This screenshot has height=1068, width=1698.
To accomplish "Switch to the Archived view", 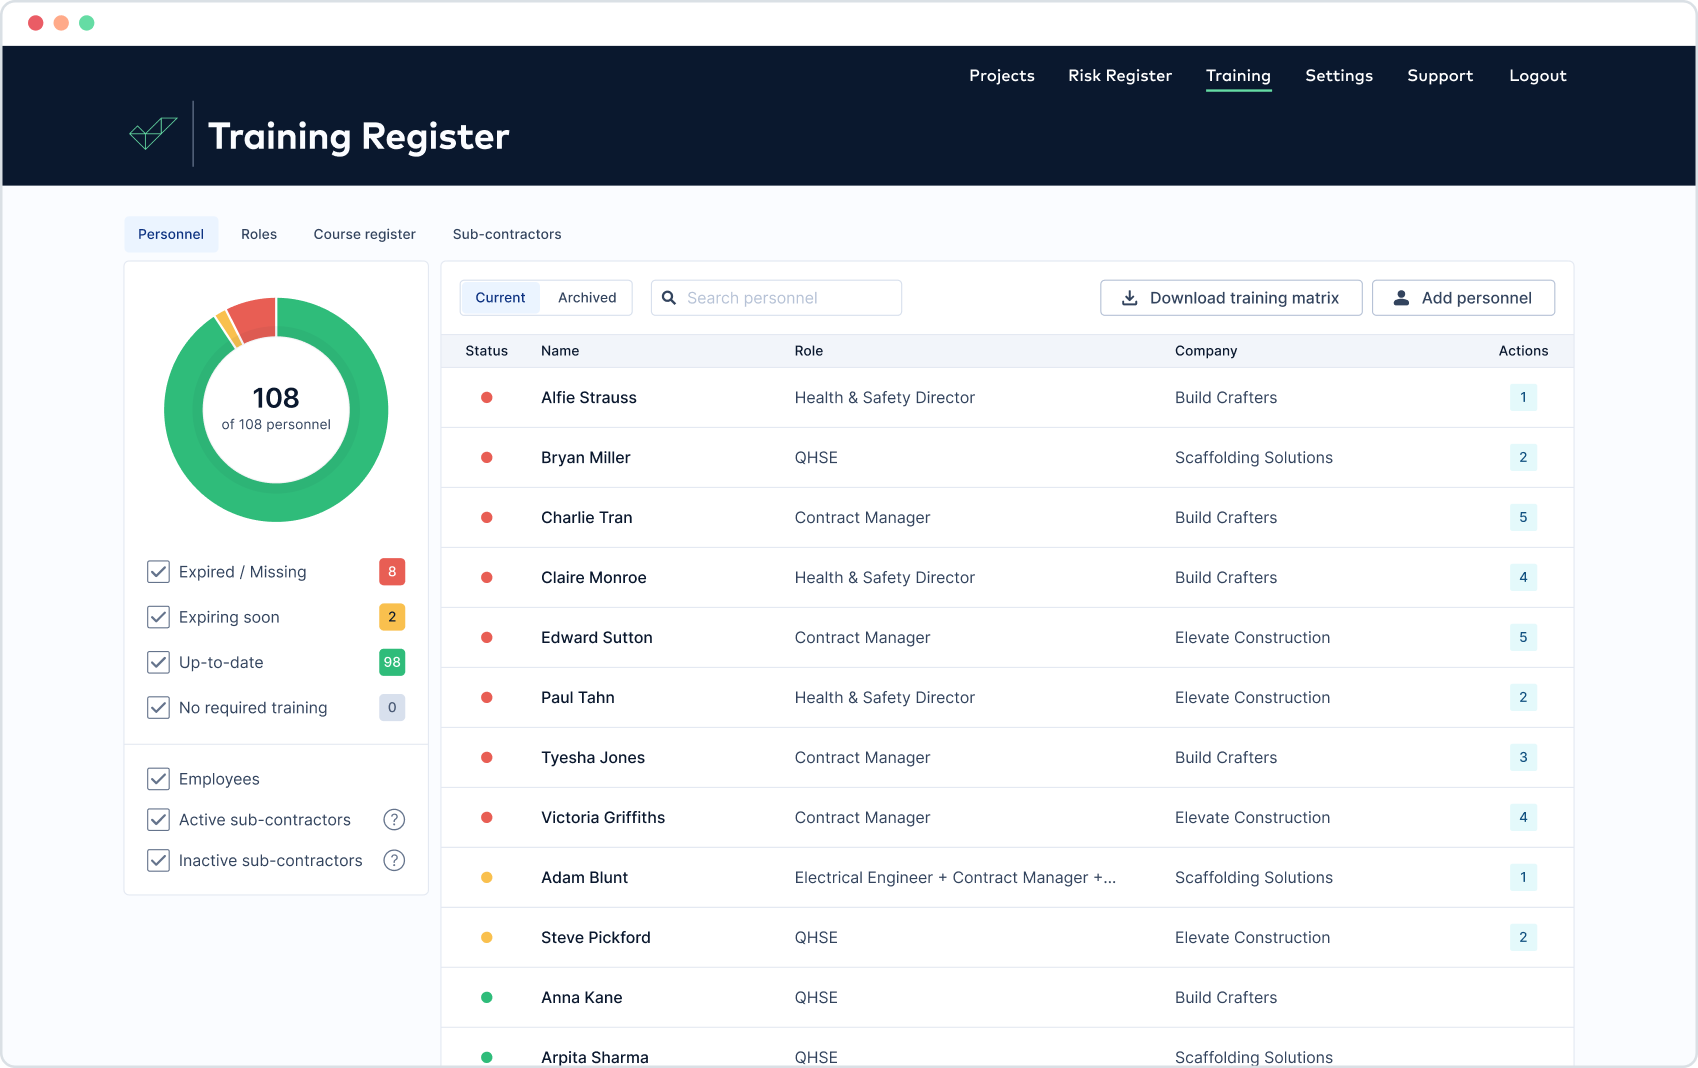I will click(x=587, y=297).
